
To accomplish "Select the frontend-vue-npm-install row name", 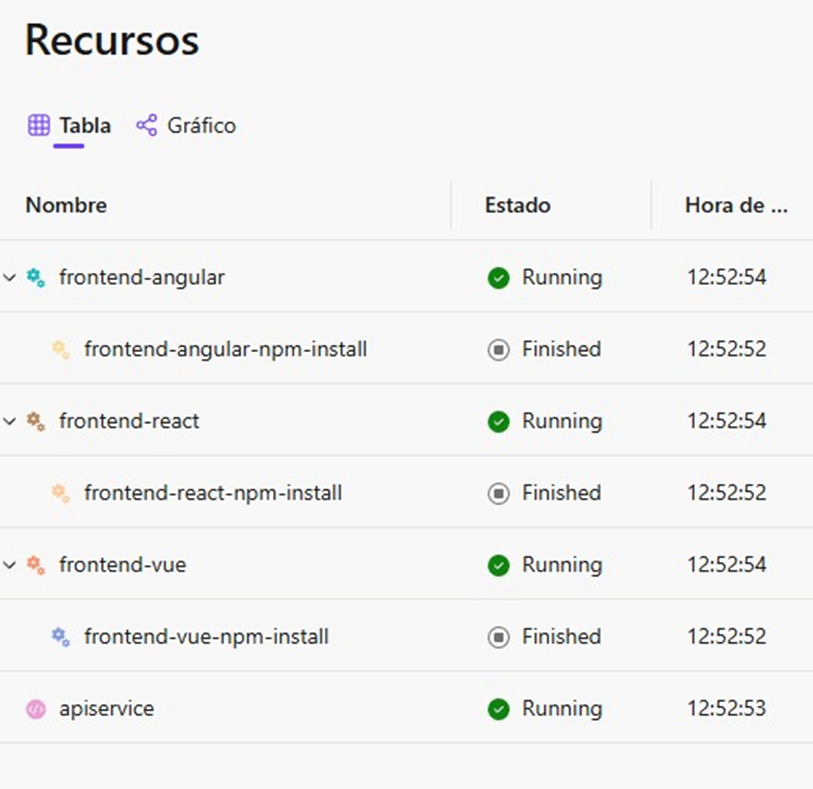I will coord(206,637).
